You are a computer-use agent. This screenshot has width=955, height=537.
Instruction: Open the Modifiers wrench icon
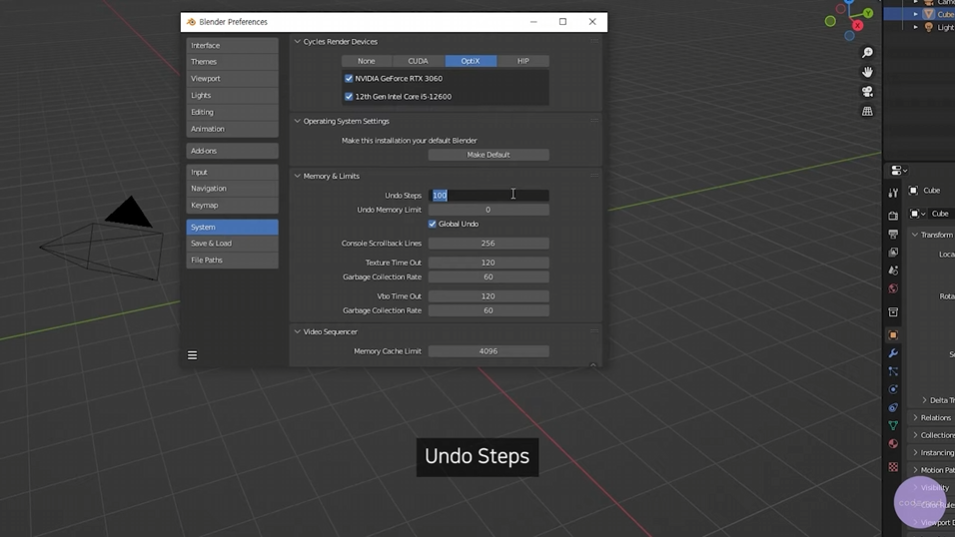[893, 353]
